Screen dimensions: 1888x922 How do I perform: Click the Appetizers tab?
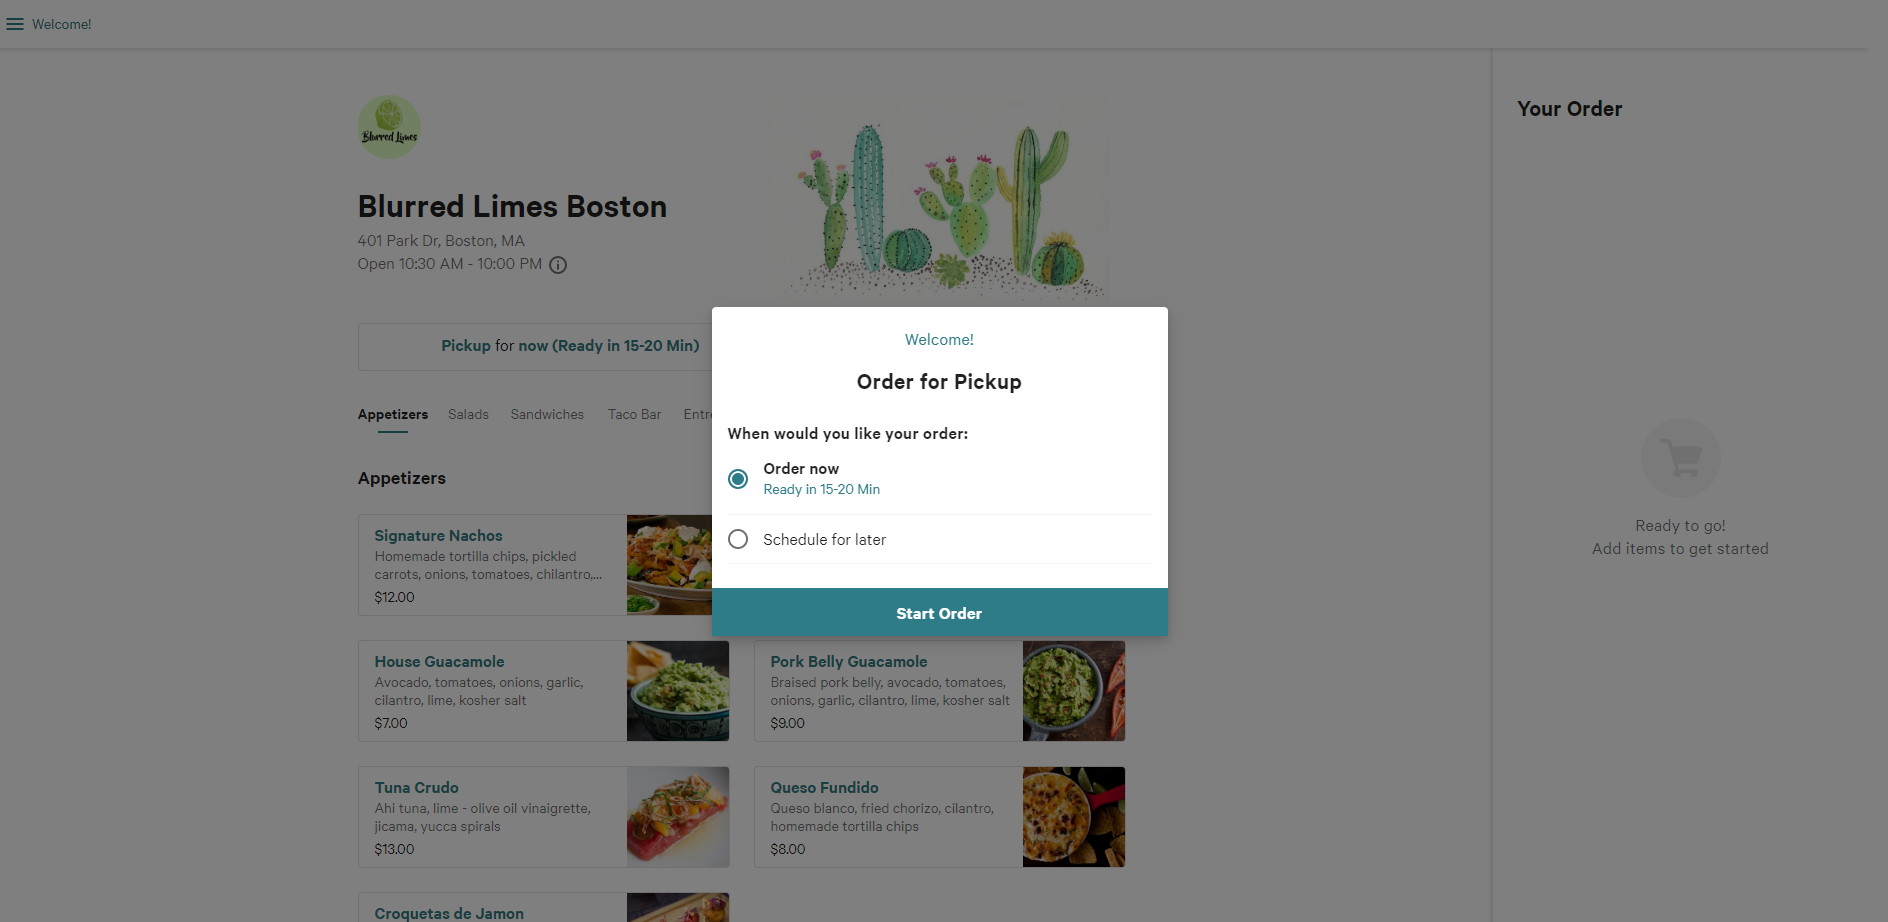pyautogui.click(x=392, y=414)
